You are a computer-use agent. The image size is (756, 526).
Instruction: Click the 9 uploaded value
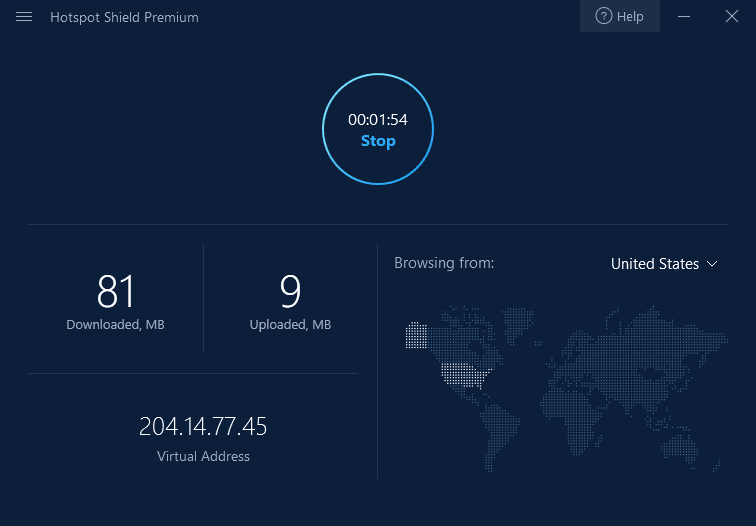pos(290,291)
